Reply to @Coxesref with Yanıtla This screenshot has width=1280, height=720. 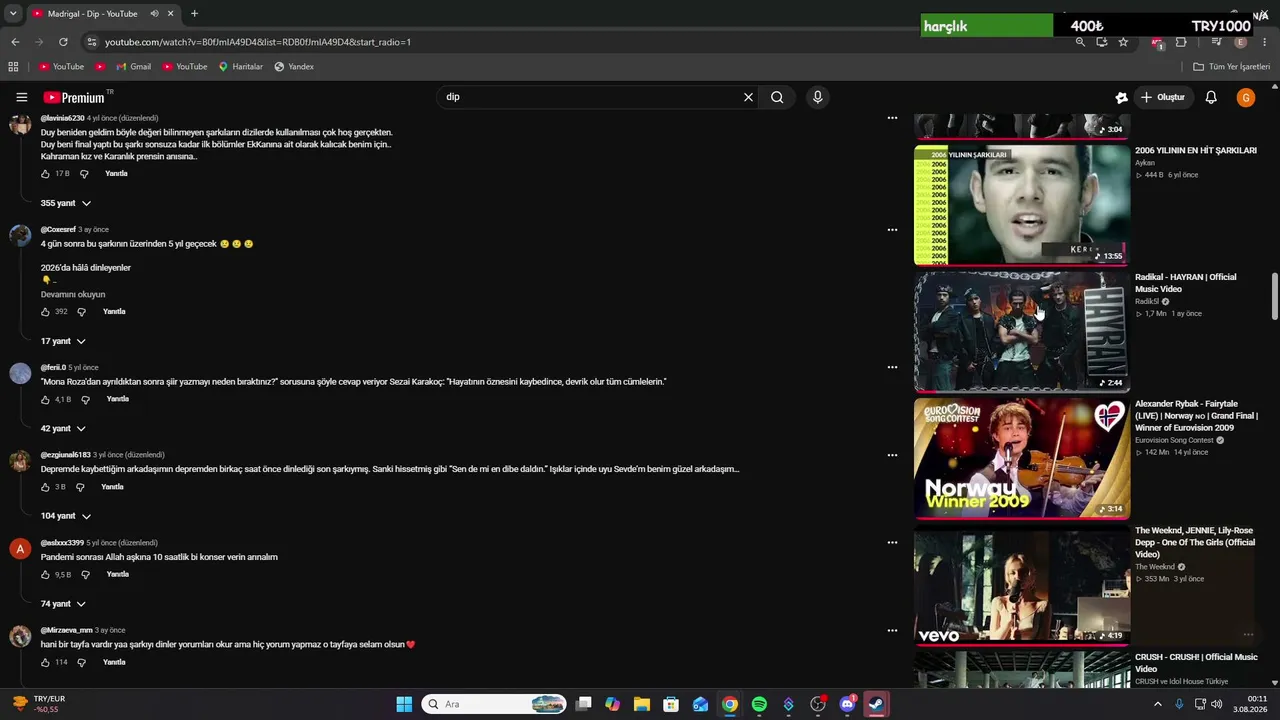[x=114, y=312]
